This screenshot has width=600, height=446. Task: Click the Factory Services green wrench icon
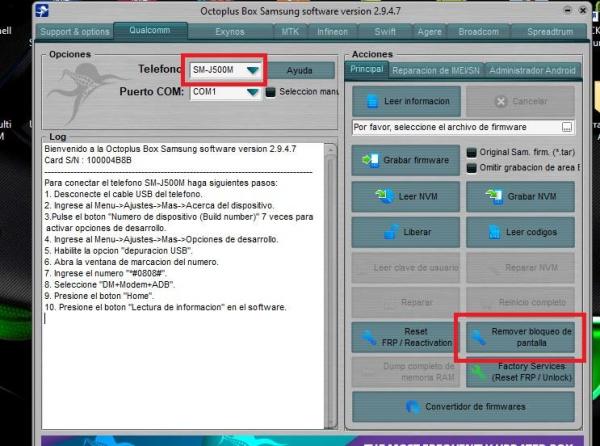478,372
